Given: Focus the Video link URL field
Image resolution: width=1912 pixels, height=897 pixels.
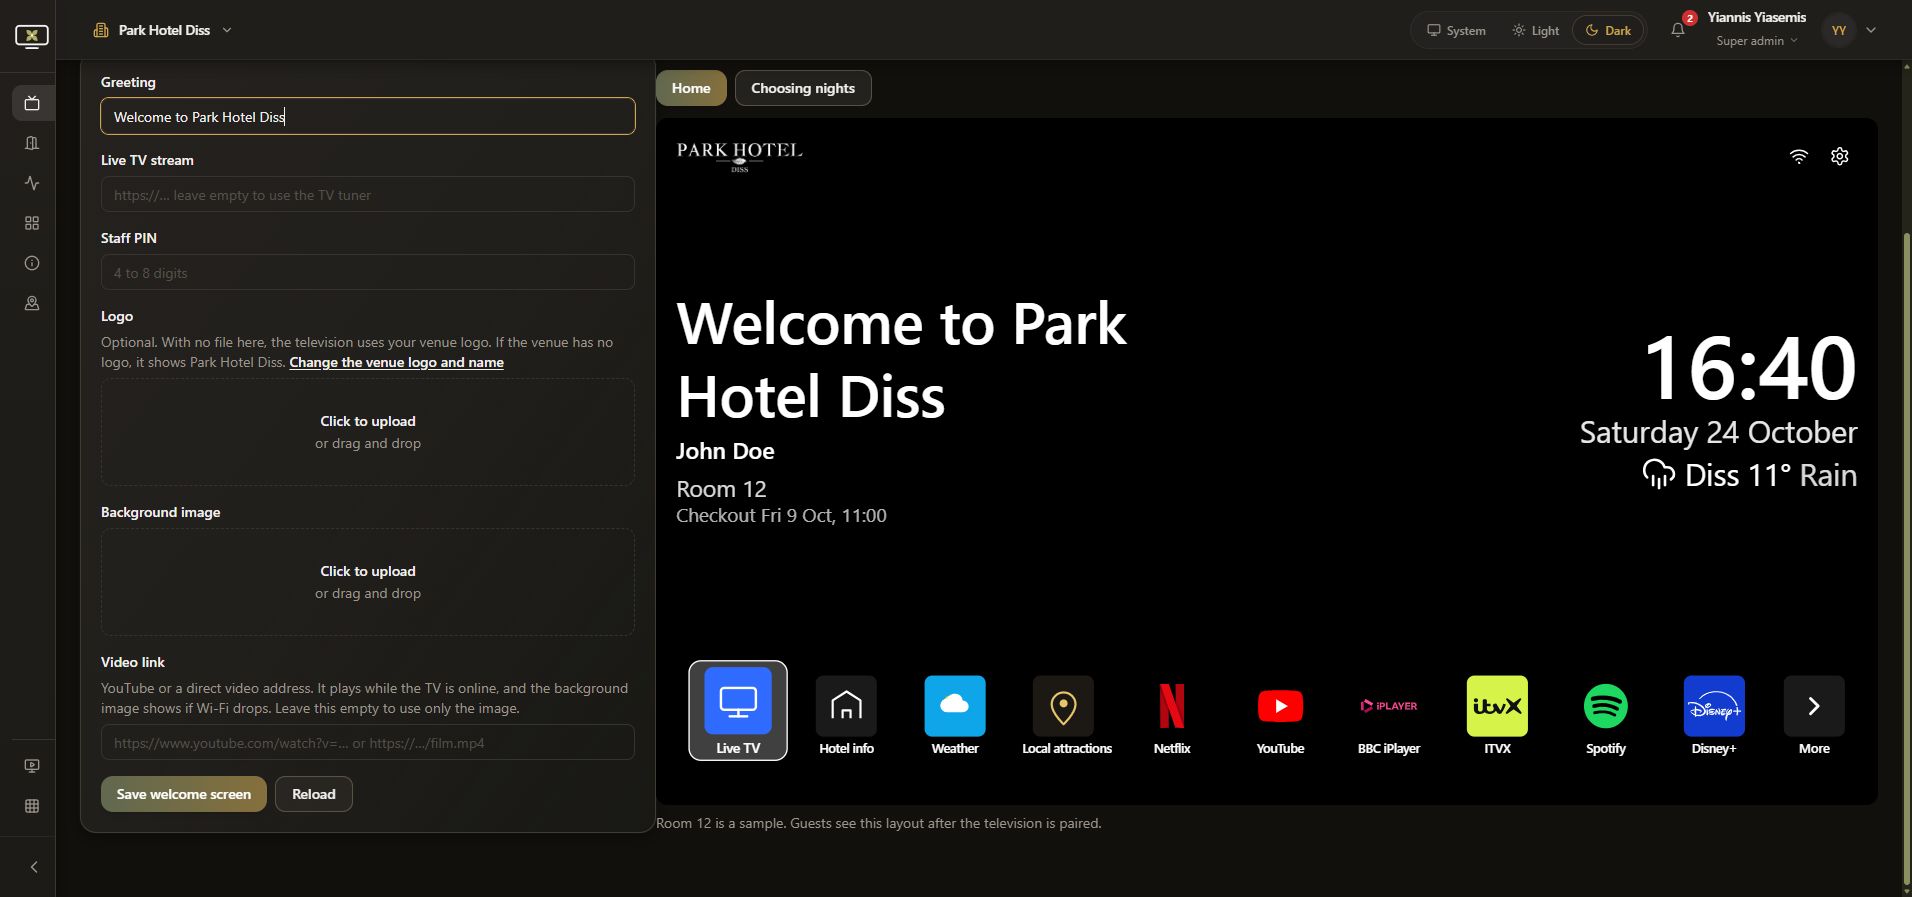Looking at the screenshot, I should pos(368,742).
